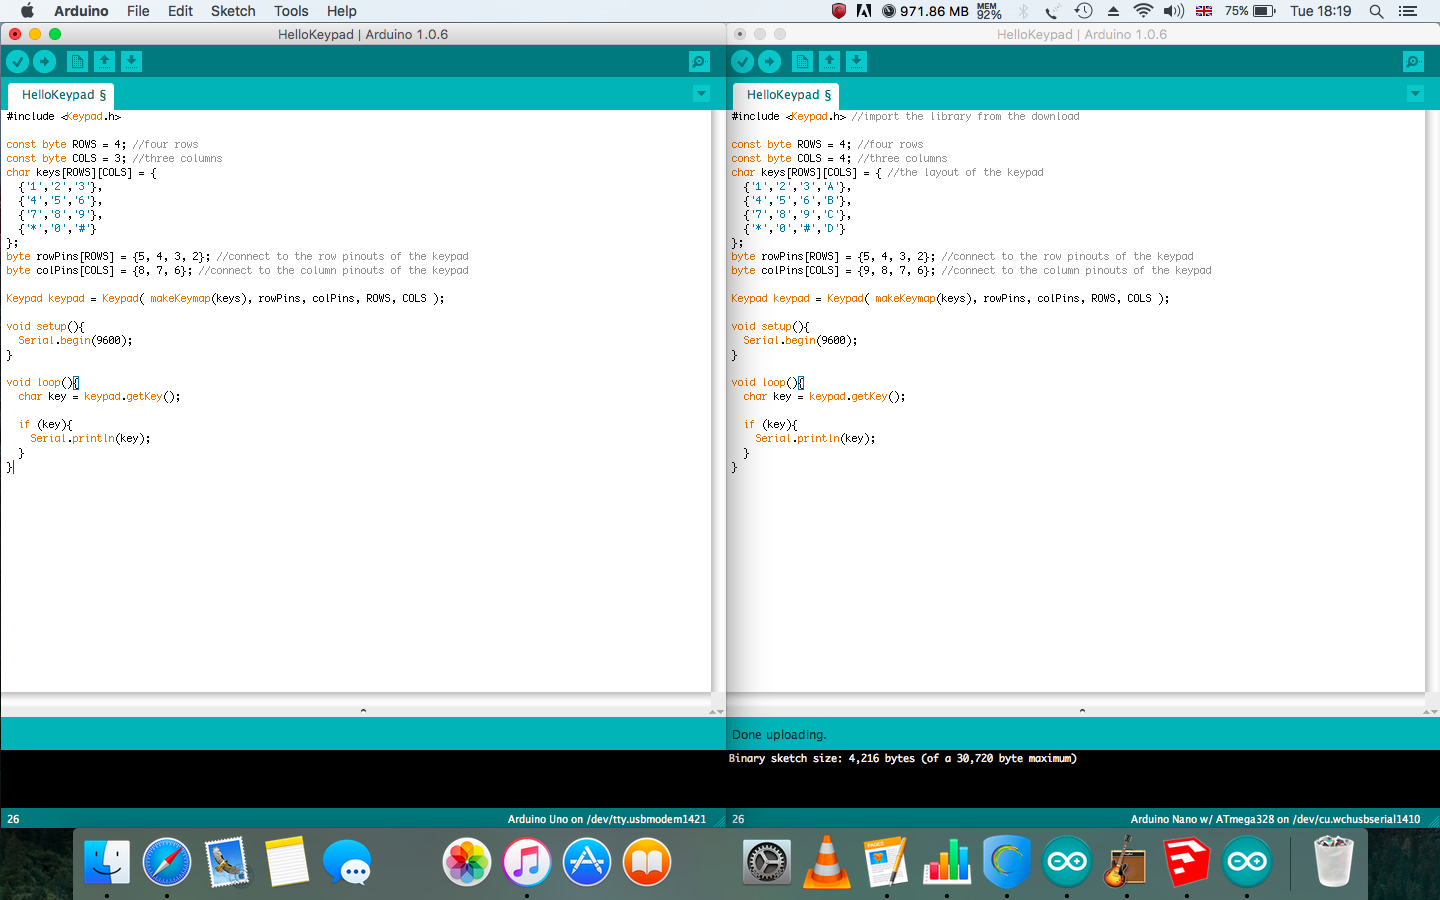Viewport: 1440px width, 900px height.
Task: Open Mail from the Dock
Action: click(227, 862)
